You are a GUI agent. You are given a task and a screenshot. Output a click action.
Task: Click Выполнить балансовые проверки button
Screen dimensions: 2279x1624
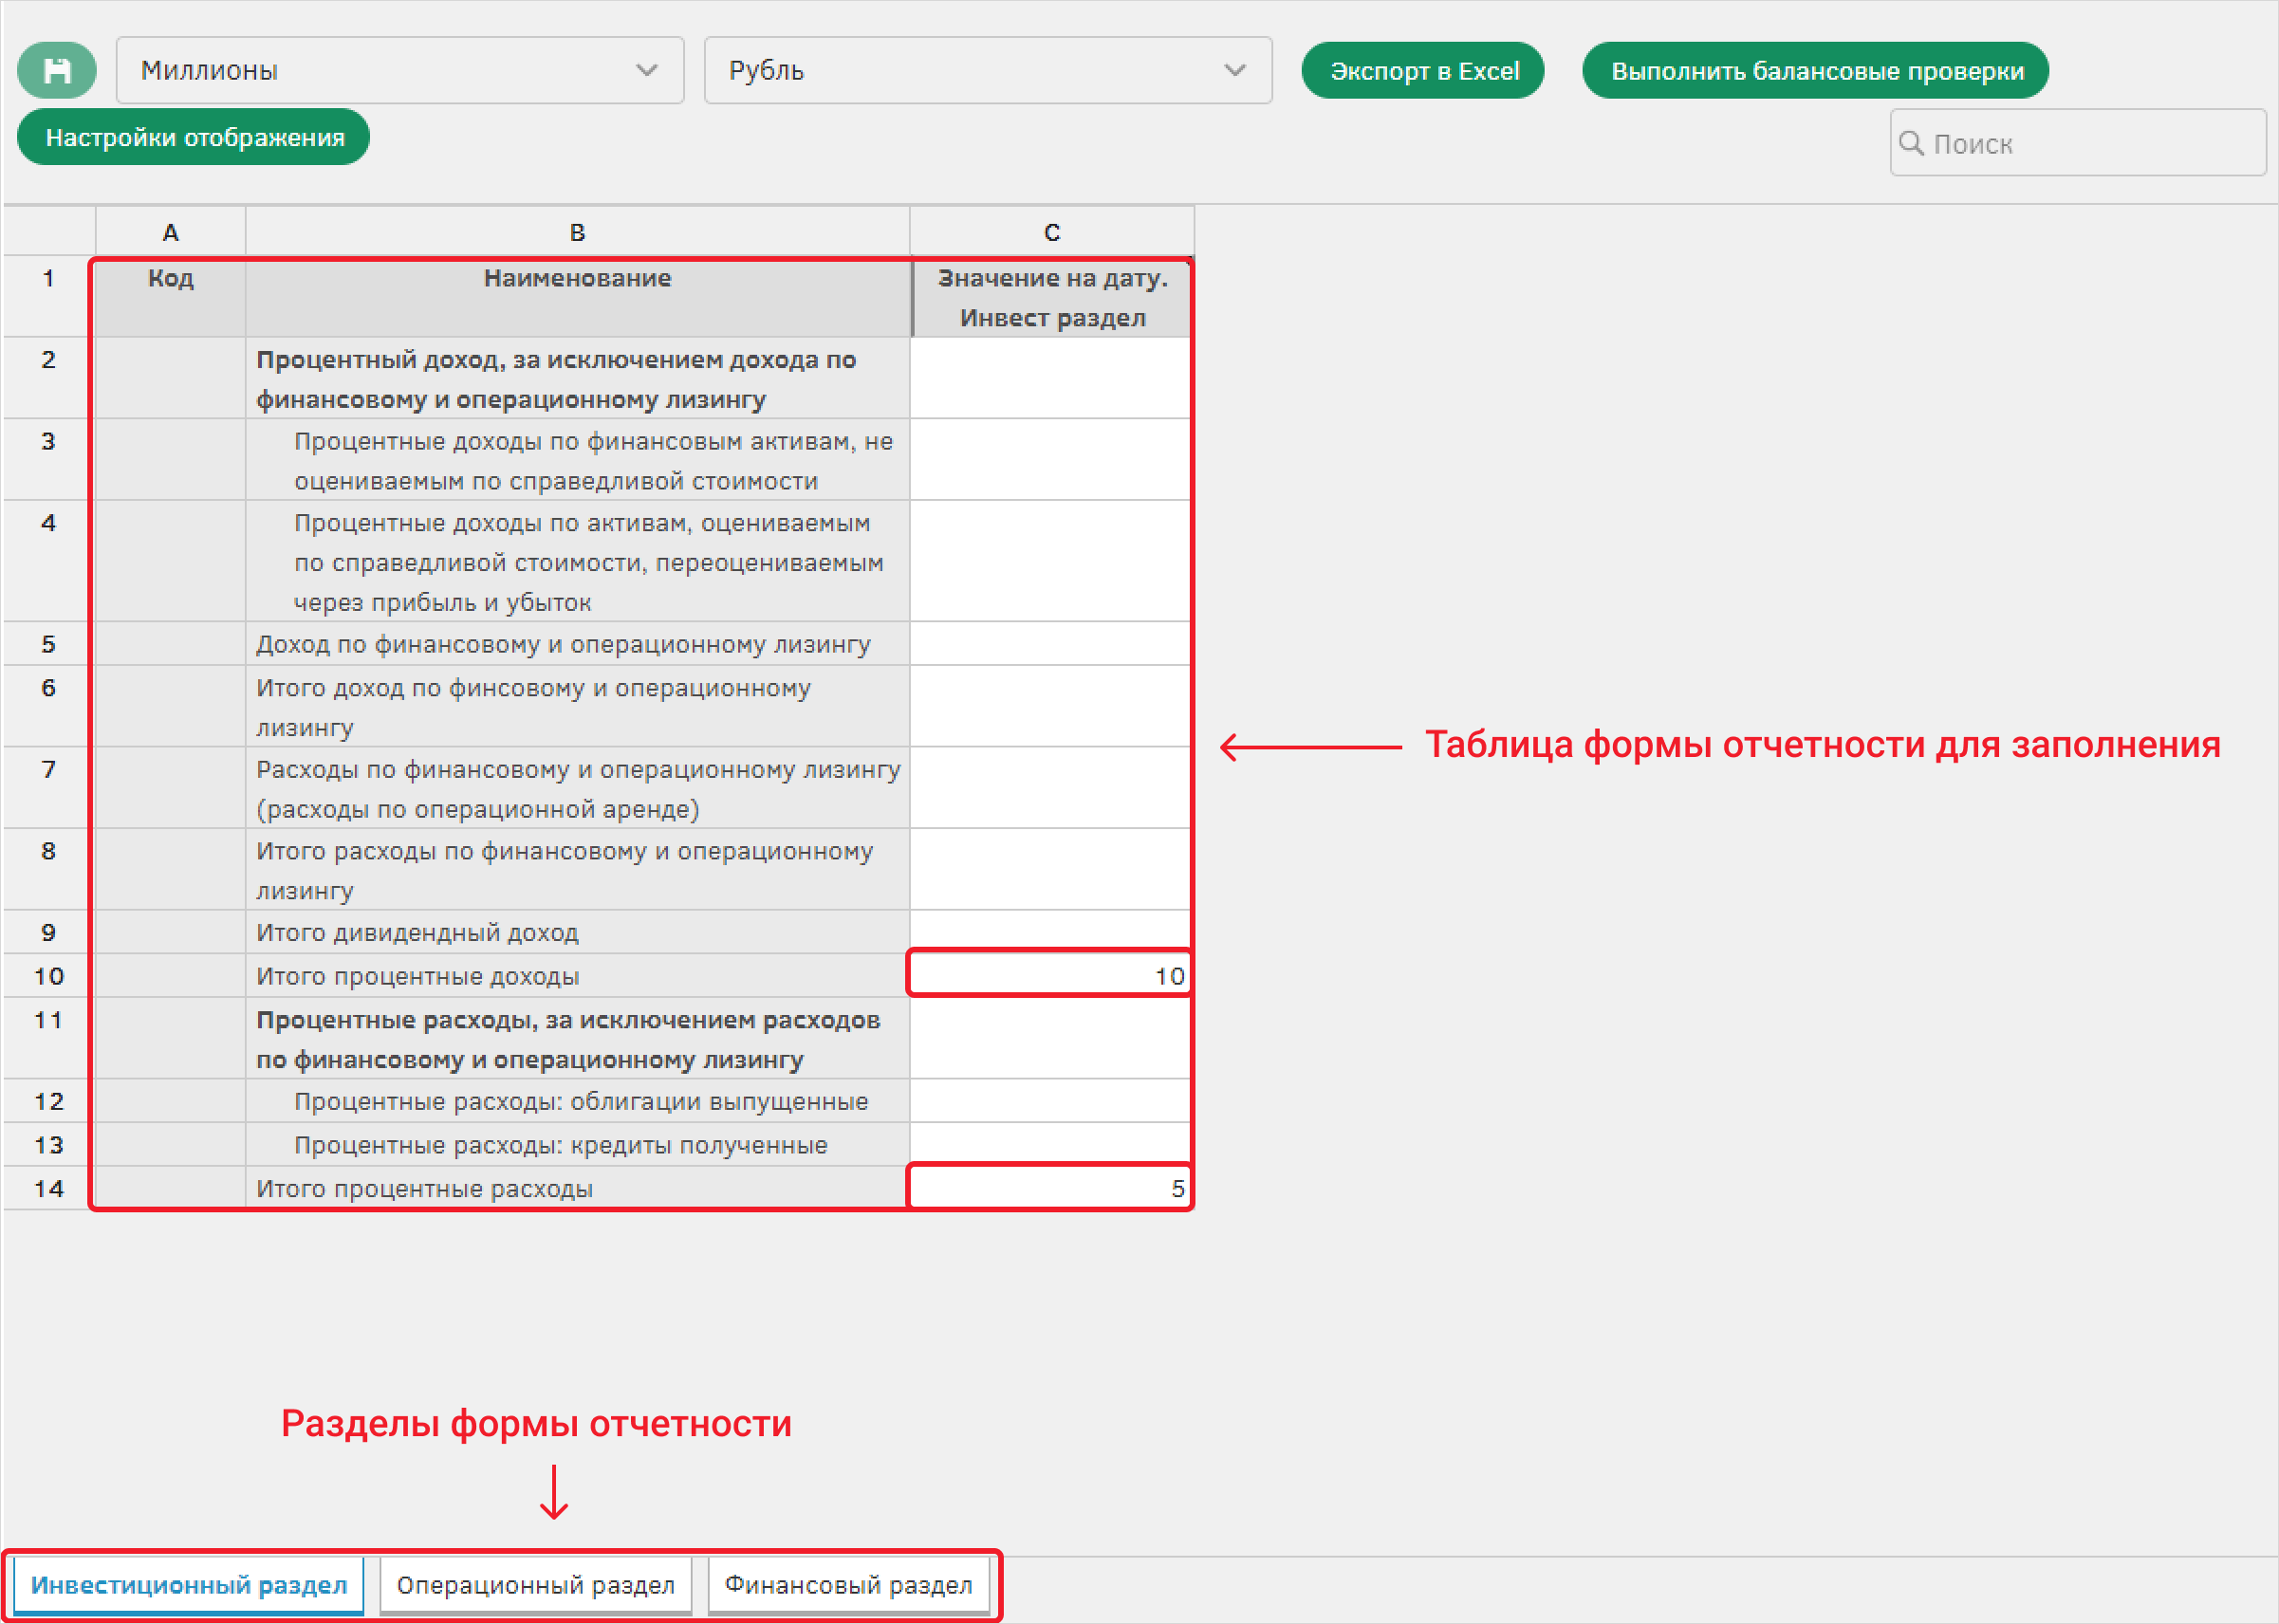[x=1816, y=70]
